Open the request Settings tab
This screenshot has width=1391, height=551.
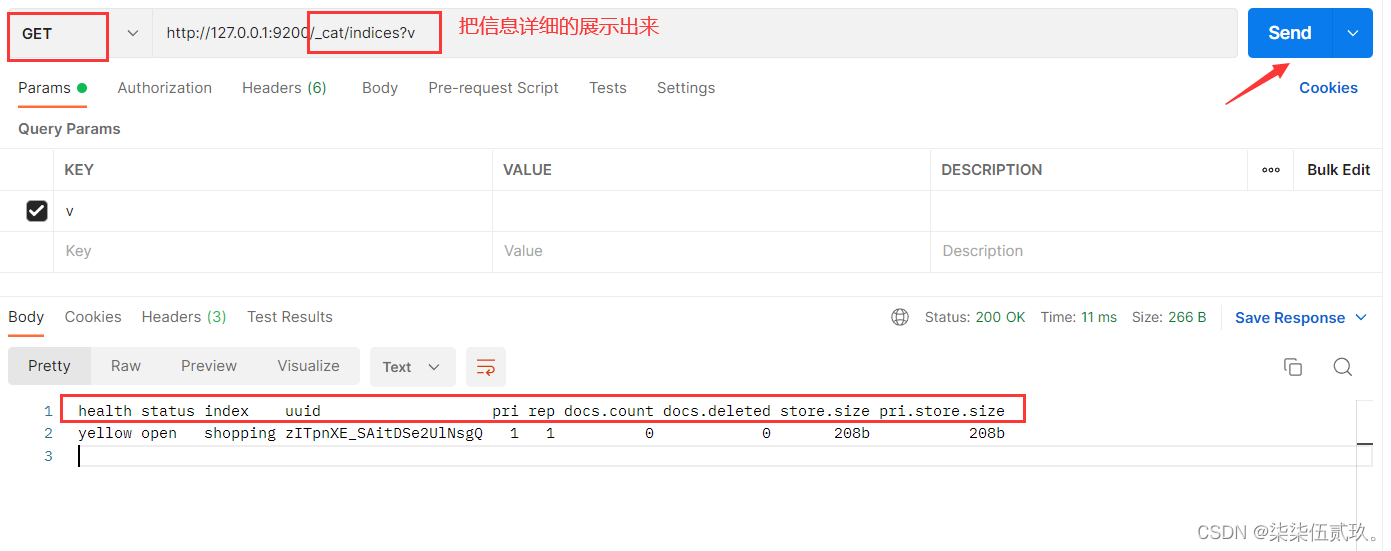click(686, 88)
